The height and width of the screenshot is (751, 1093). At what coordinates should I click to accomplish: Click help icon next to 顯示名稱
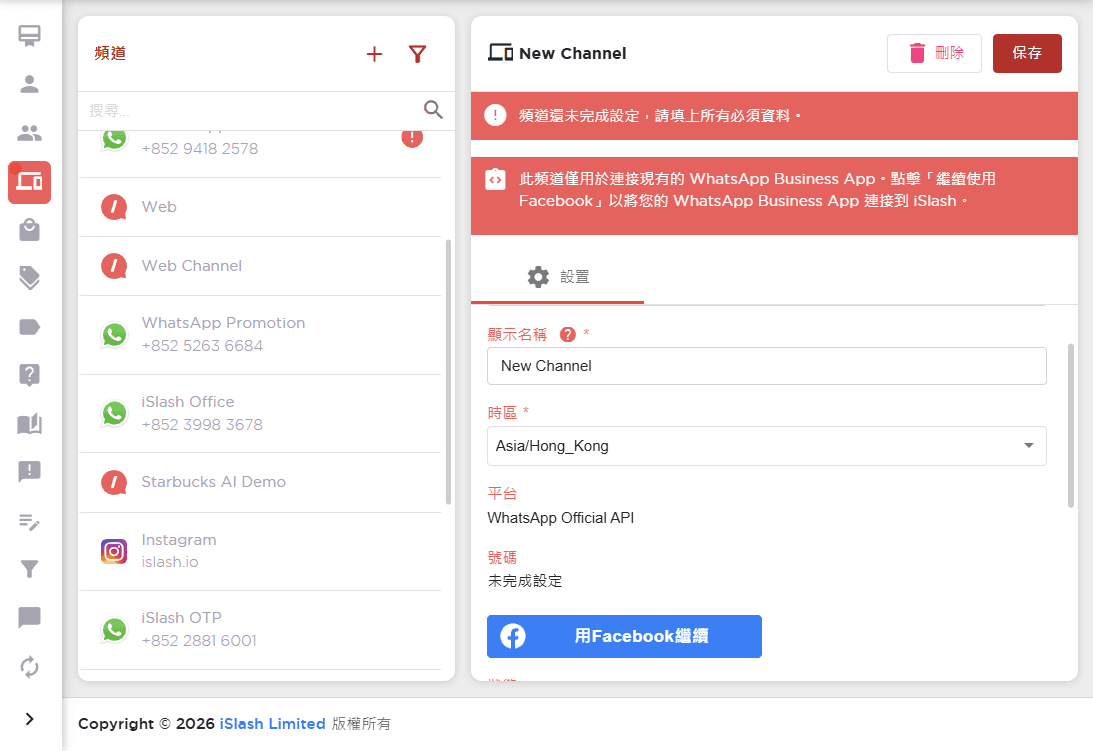567,335
